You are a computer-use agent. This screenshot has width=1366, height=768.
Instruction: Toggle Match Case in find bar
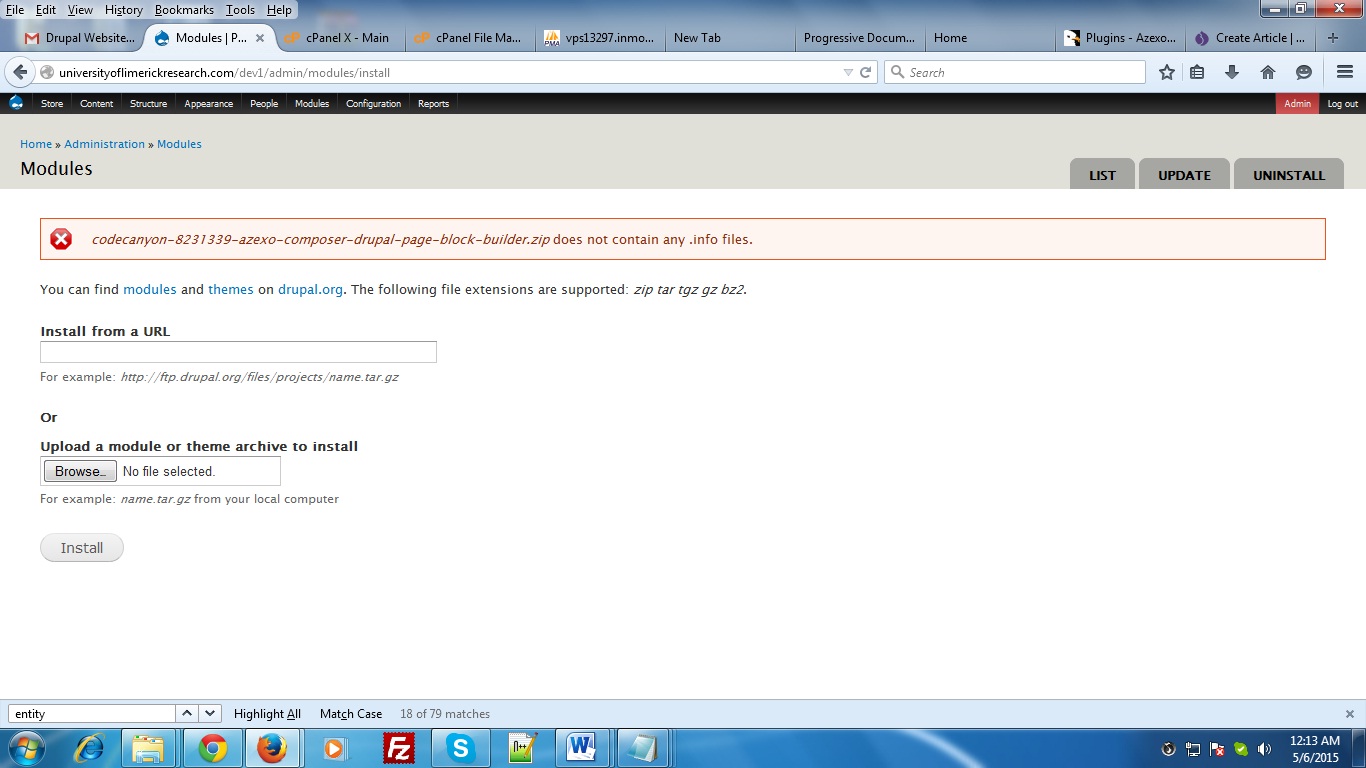350,714
